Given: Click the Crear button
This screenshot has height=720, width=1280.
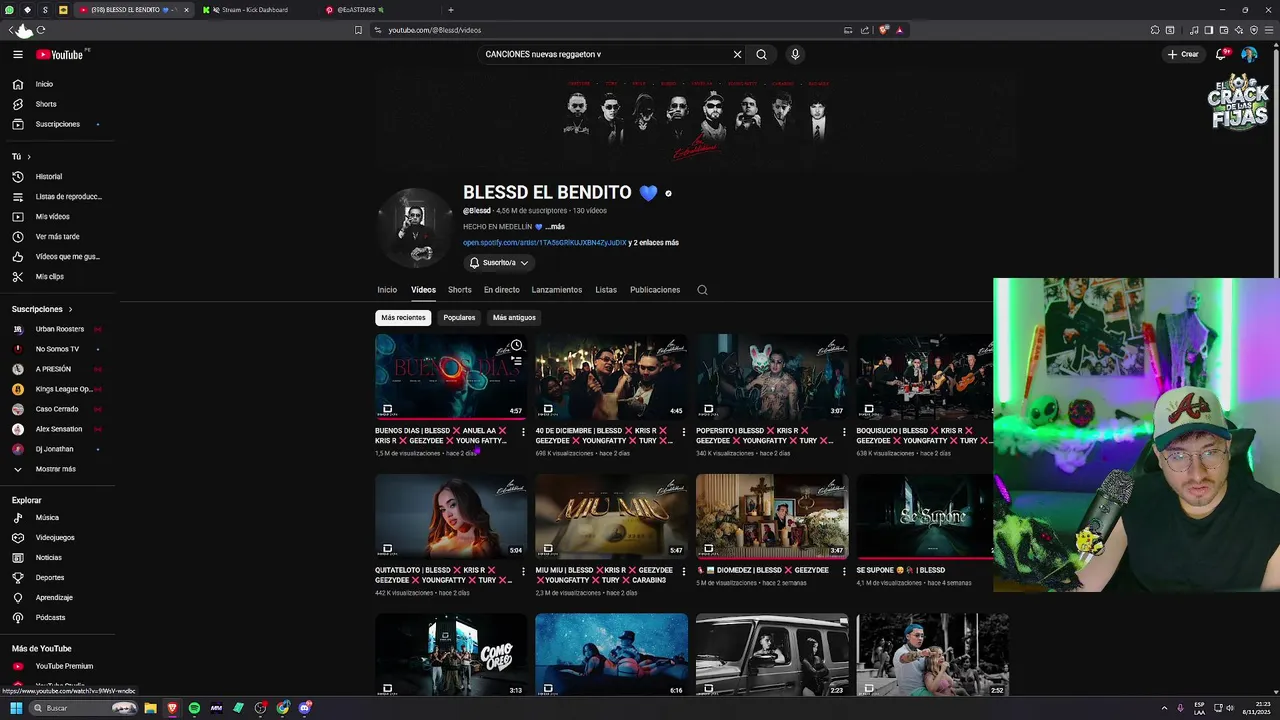Looking at the screenshot, I should (1183, 55).
